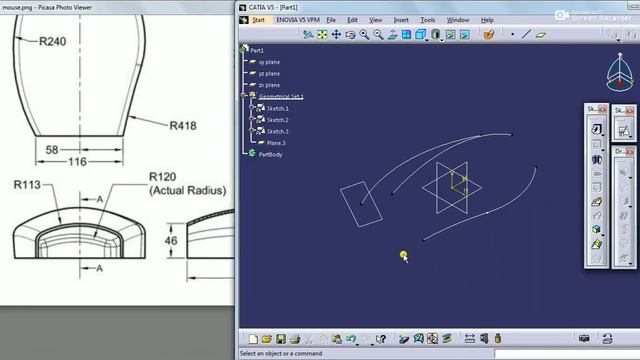Click the What's This help icon
640x360 pixels.
(x=381, y=339)
